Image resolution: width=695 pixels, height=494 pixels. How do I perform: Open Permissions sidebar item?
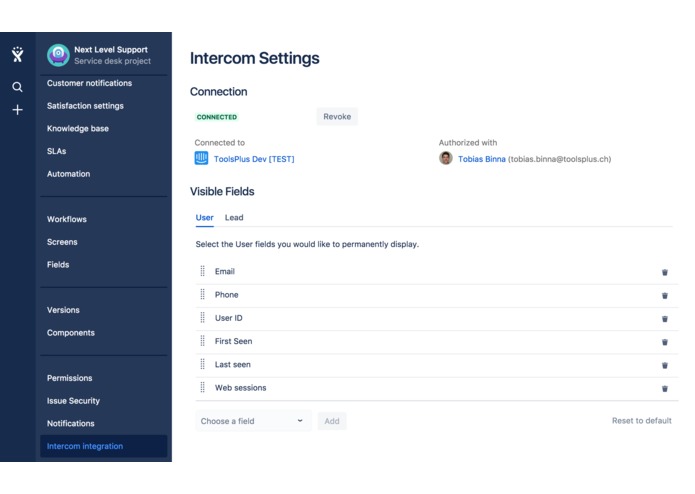(x=70, y=378)
